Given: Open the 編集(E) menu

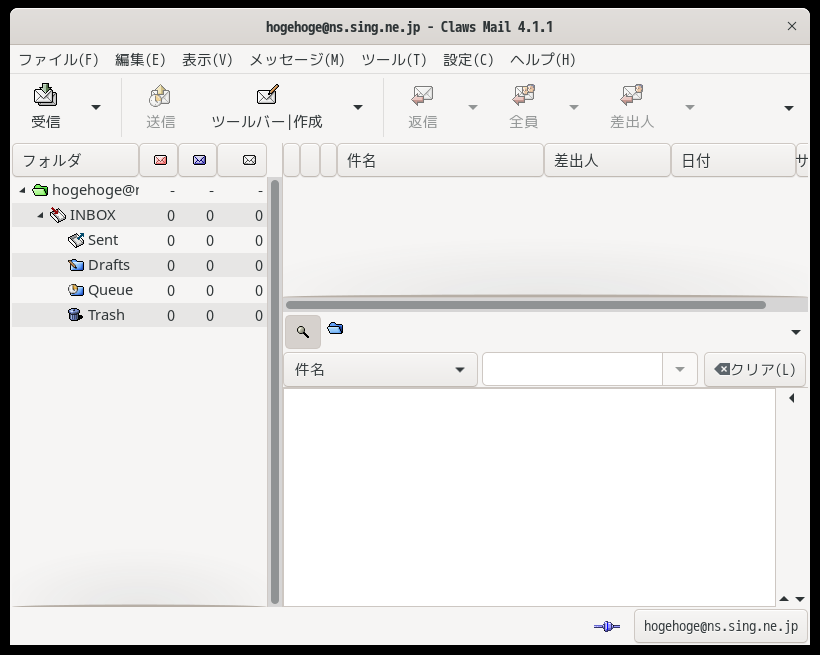Looking at the screenshot, I should pyautogui.click(x=140, y=60).
